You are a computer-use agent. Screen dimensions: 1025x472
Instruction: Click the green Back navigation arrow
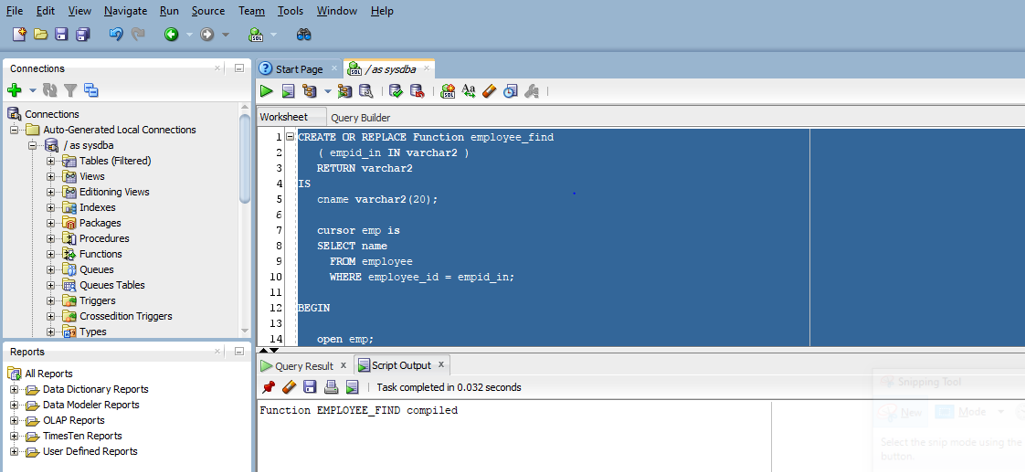point(171,34)
